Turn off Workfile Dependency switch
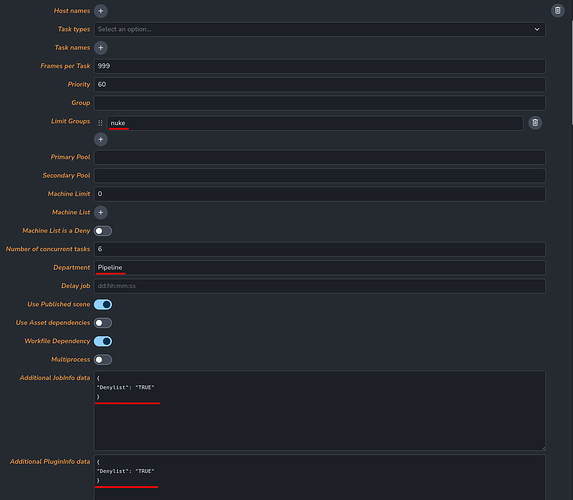This screenshot has height=500, width=573. click(103, 341)
